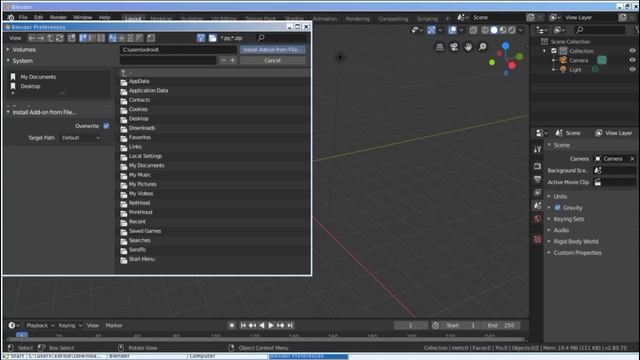Select the My Pictures folder
Screen dimensions: 640x360
[142, 184]
